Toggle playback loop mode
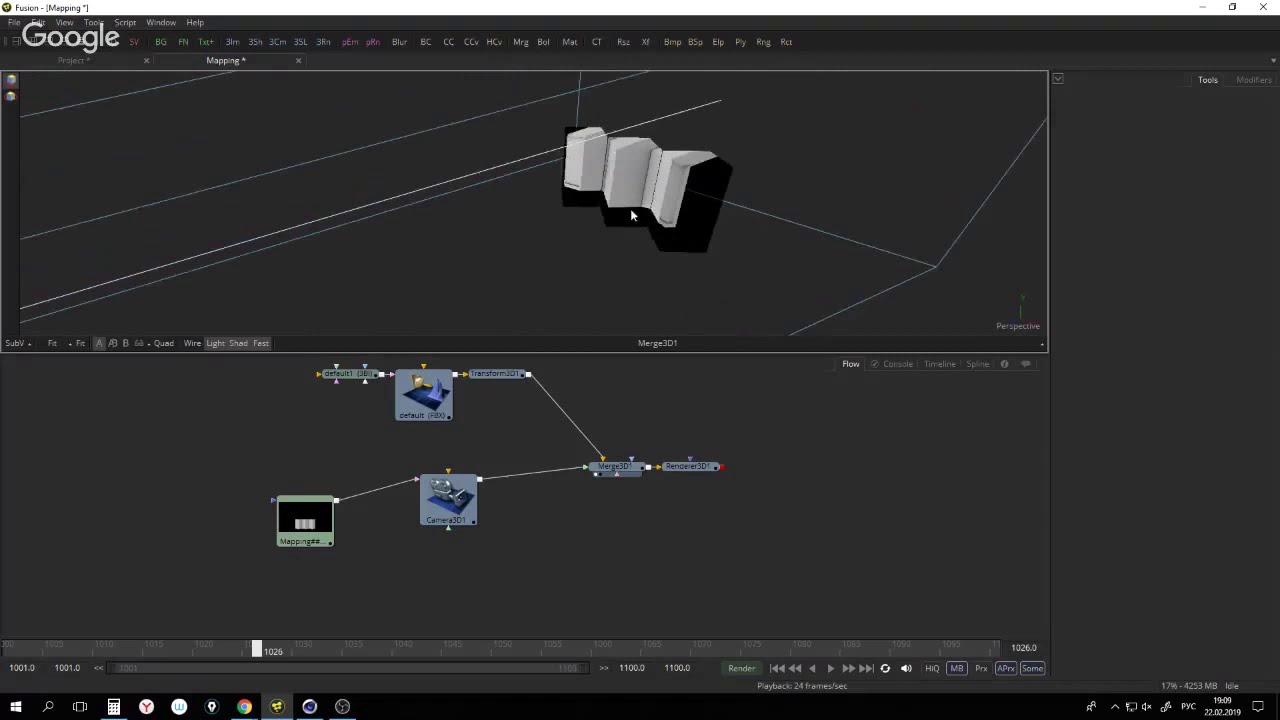The width and height of the screenshot is (1280, 720). click(885, 668)
